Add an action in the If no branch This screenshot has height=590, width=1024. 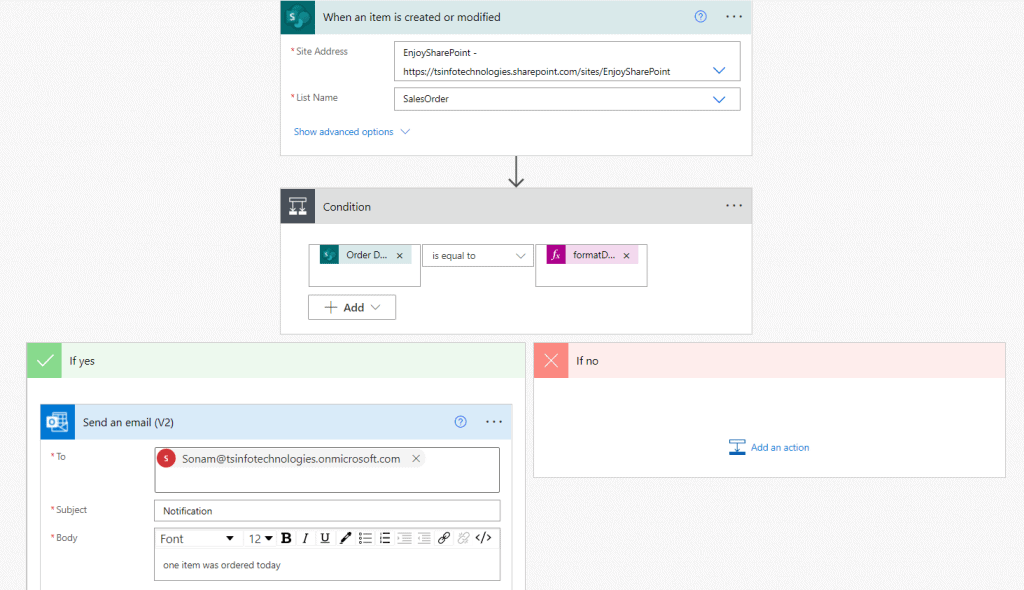pos(769,448)
